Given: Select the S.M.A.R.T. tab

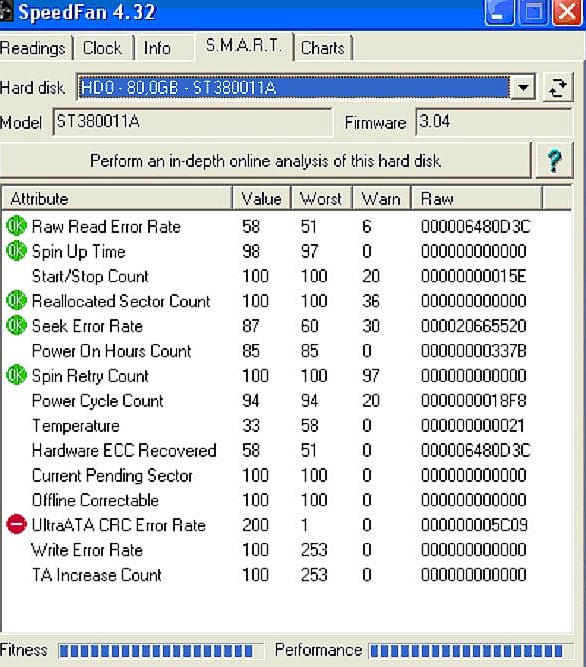Looking at the screenshot, I should [244, 46].
